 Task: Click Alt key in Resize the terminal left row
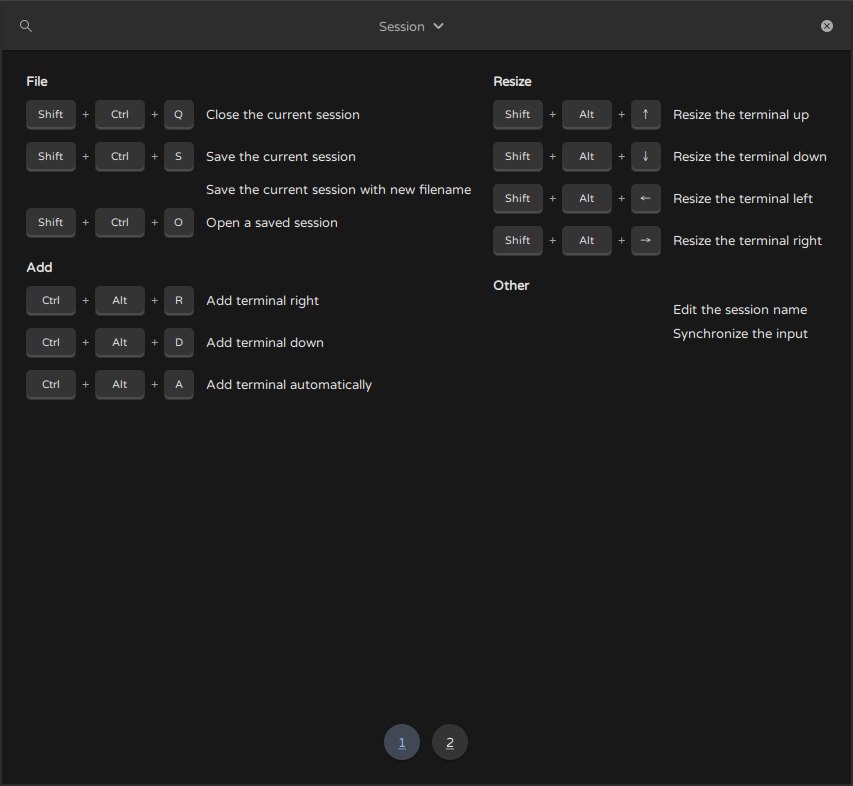(x=586, y=198)
